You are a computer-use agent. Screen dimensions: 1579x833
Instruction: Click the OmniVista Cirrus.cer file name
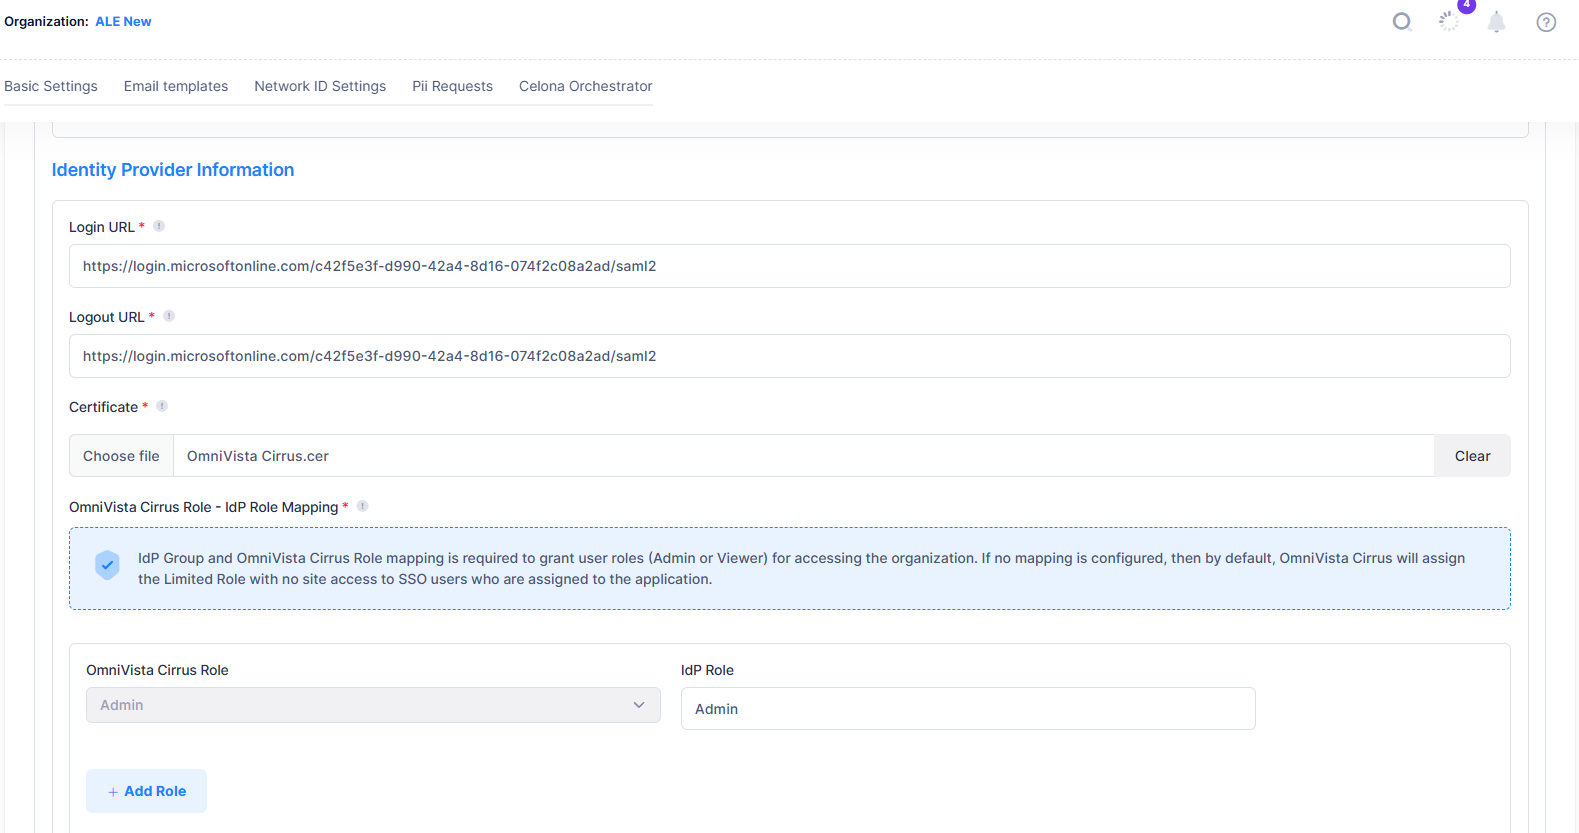[x=258, y=456]
